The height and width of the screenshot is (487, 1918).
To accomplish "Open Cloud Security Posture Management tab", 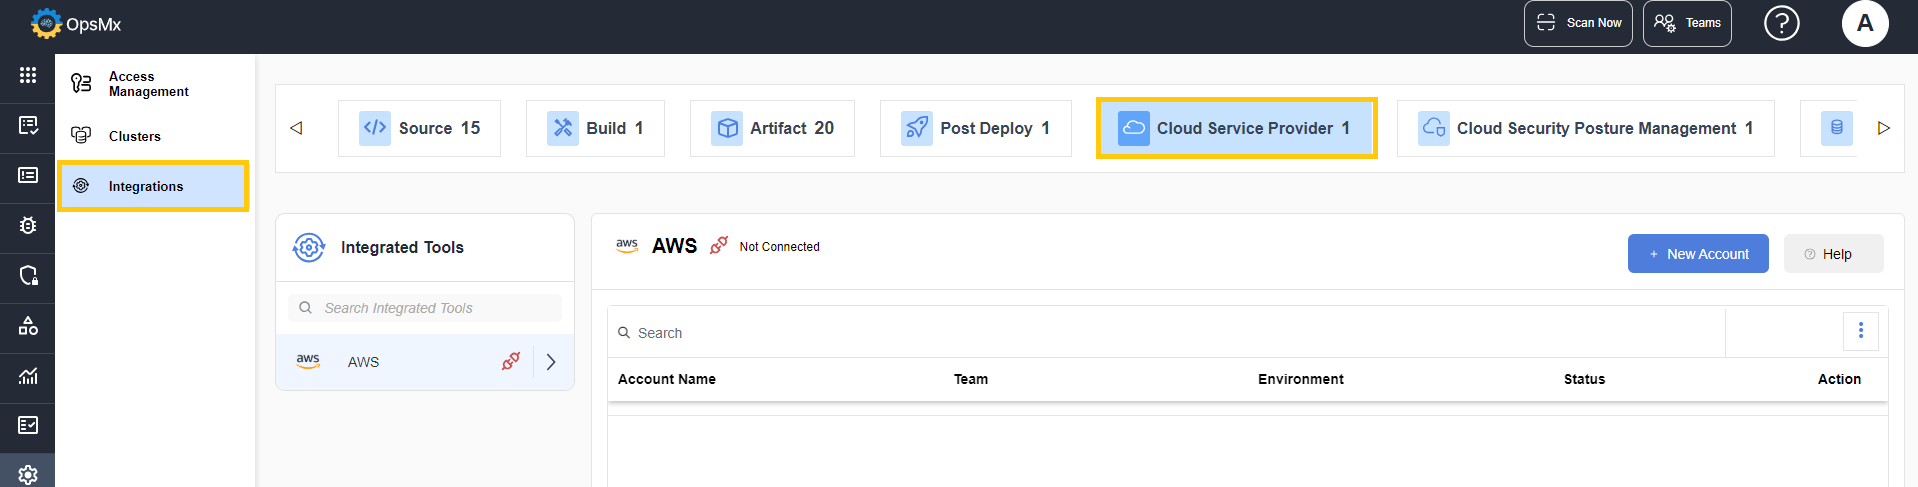I will coord(1585,128).
